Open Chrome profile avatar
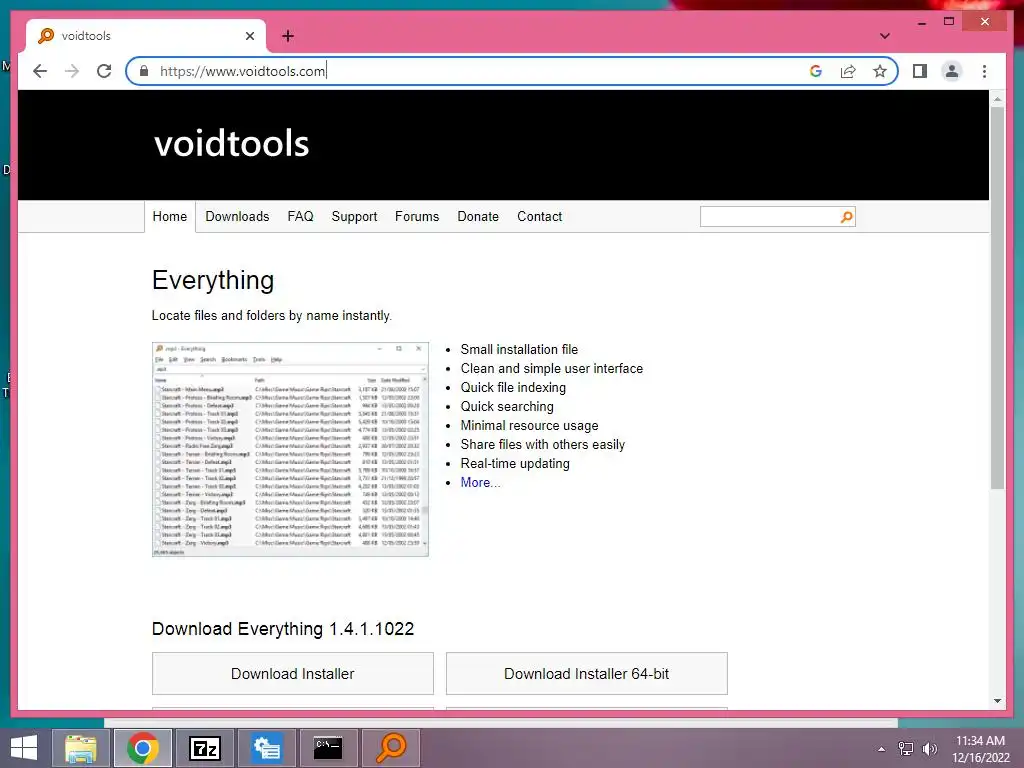Image resolution: width=1024 pixels, height=768 pixels. coord(952,71)
